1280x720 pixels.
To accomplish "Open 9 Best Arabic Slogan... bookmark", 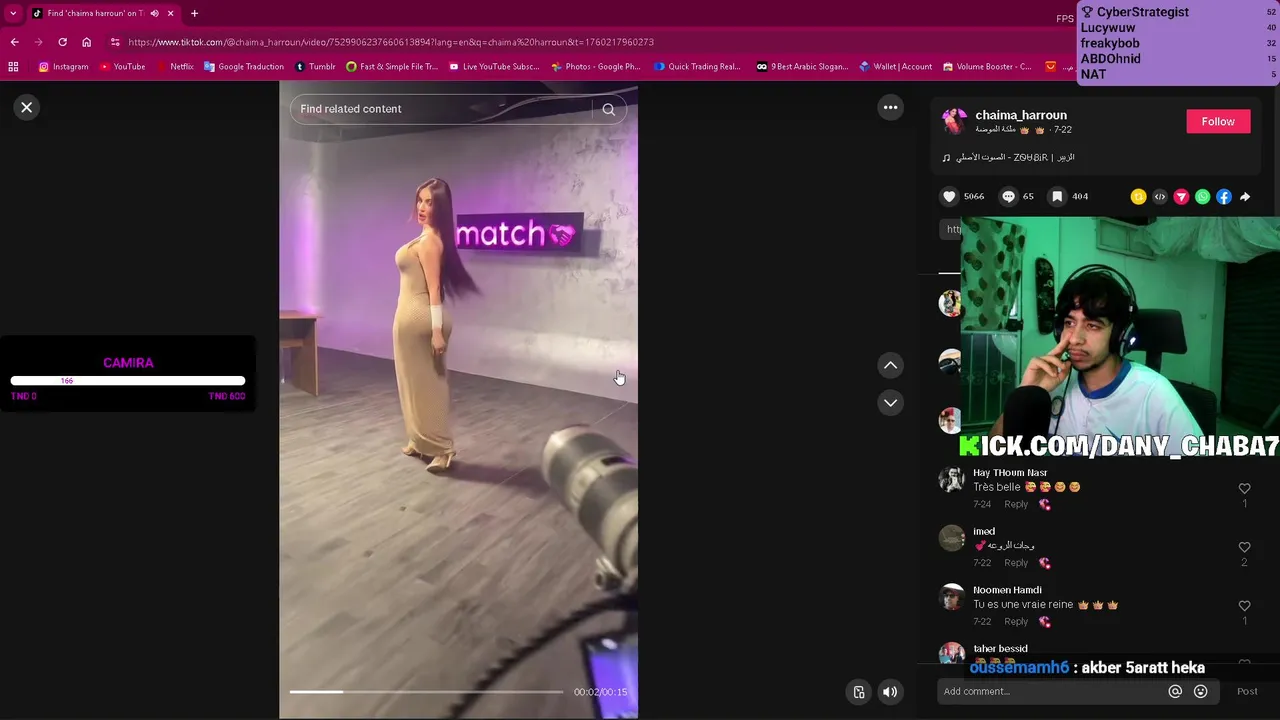I will (802, 67).
